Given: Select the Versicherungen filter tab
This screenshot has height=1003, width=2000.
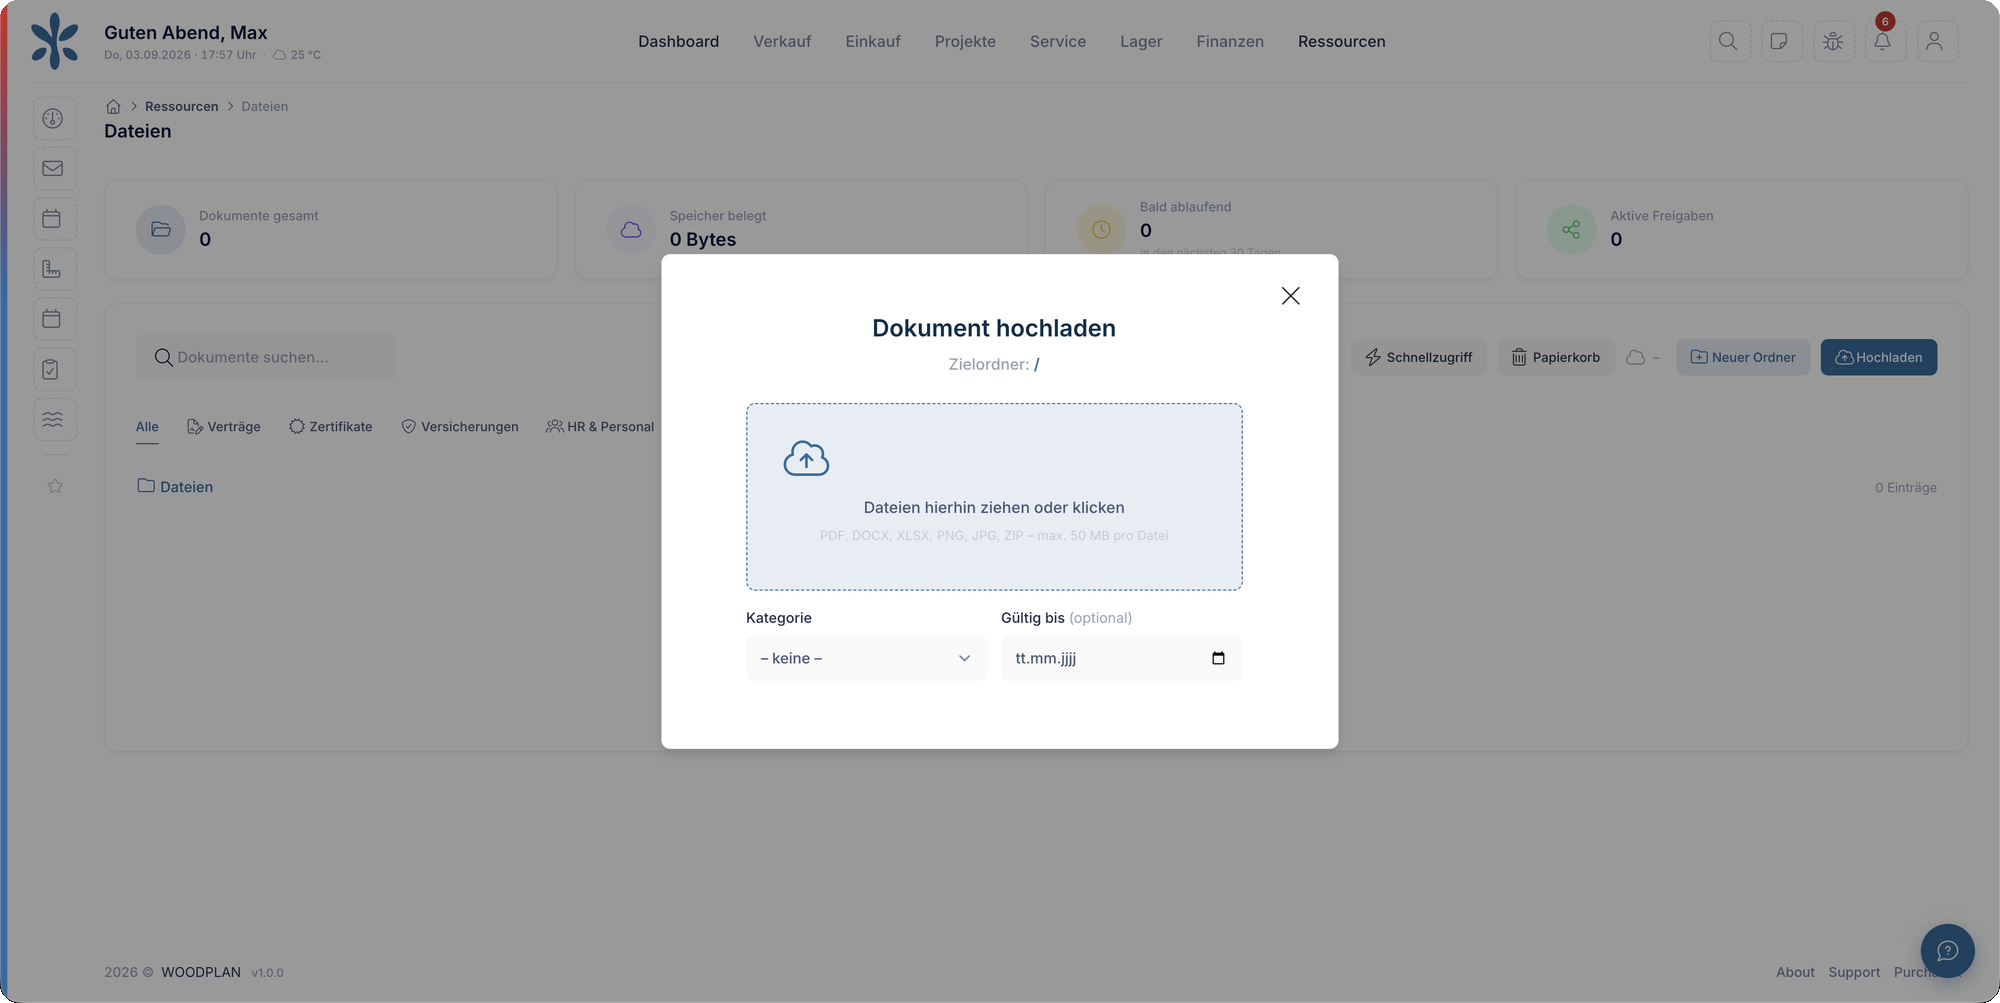Looking at the screenshot, I should click(460, 427).
